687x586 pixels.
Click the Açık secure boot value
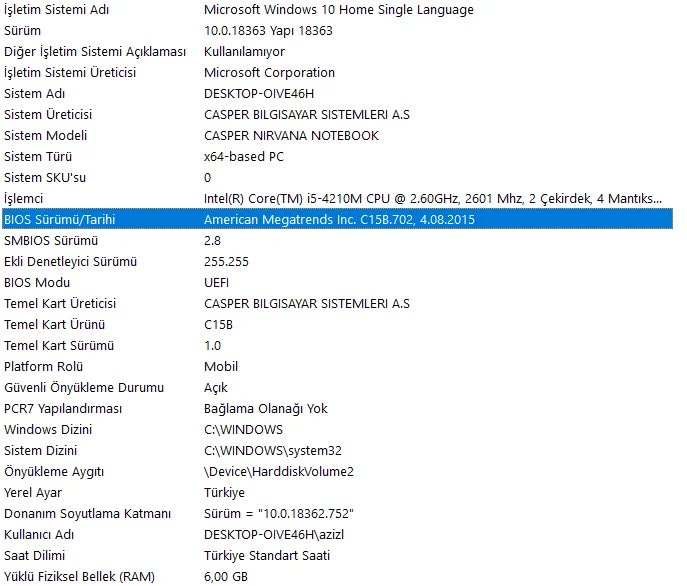[216, 388]
